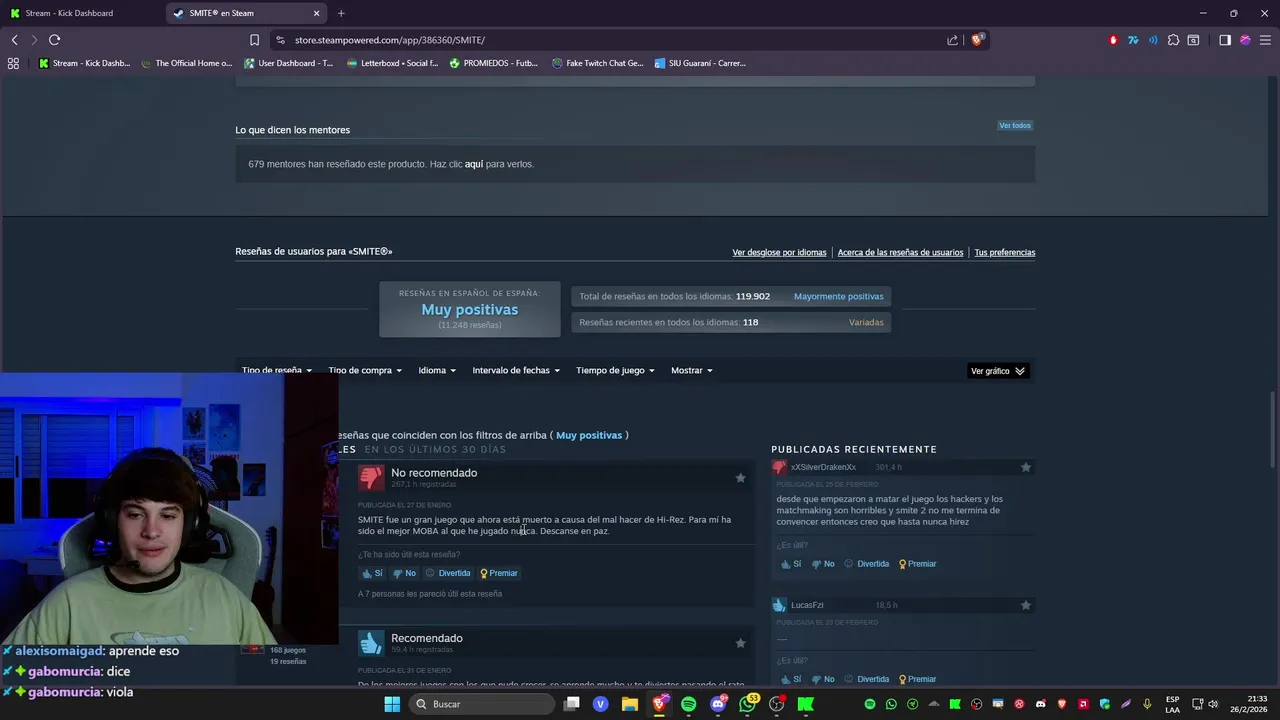Open the Mostrar dropdown
This screenshot has width=1280, height=720.
point(692,370)
